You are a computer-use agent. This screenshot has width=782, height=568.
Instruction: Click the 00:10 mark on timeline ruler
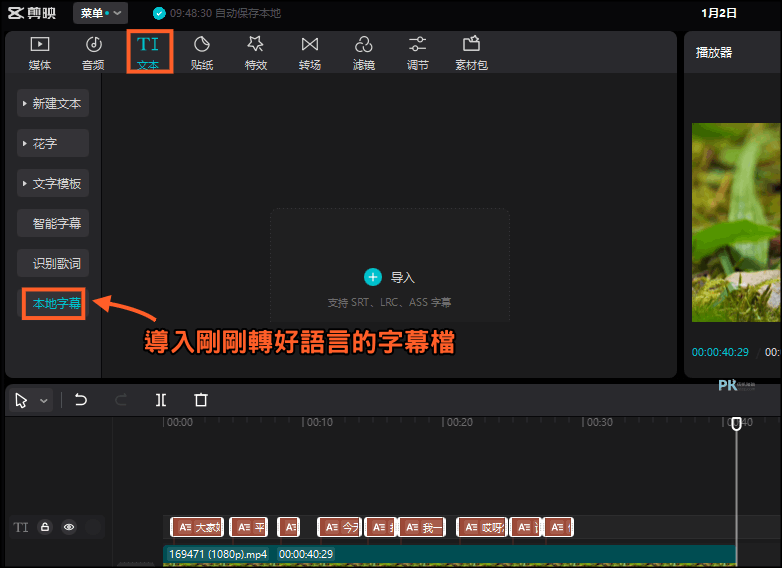click(x=319, y=422)
